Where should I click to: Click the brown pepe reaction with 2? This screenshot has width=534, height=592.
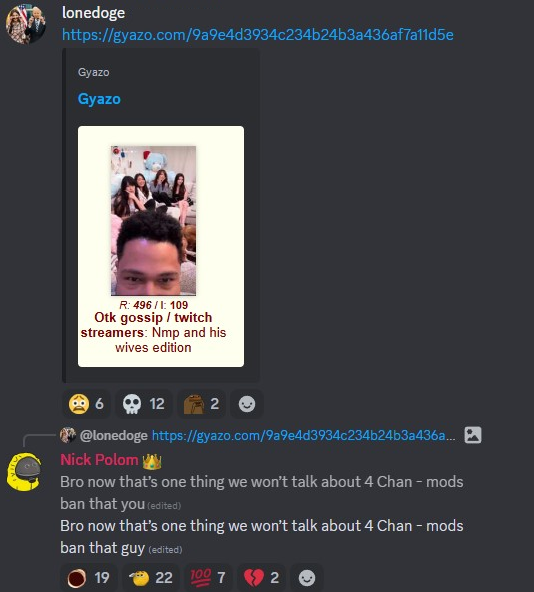[201, 404]
